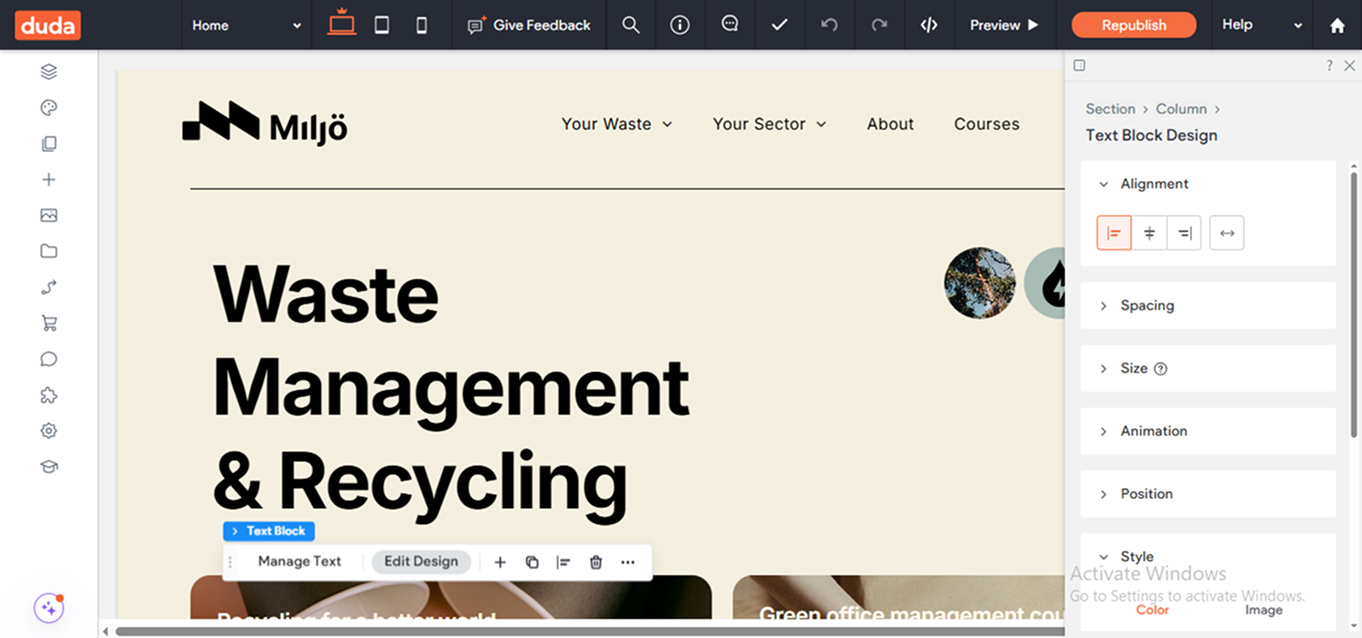
Task: Open more options ellipsis in text block toolbar
Action: click(x=628, y=562)
